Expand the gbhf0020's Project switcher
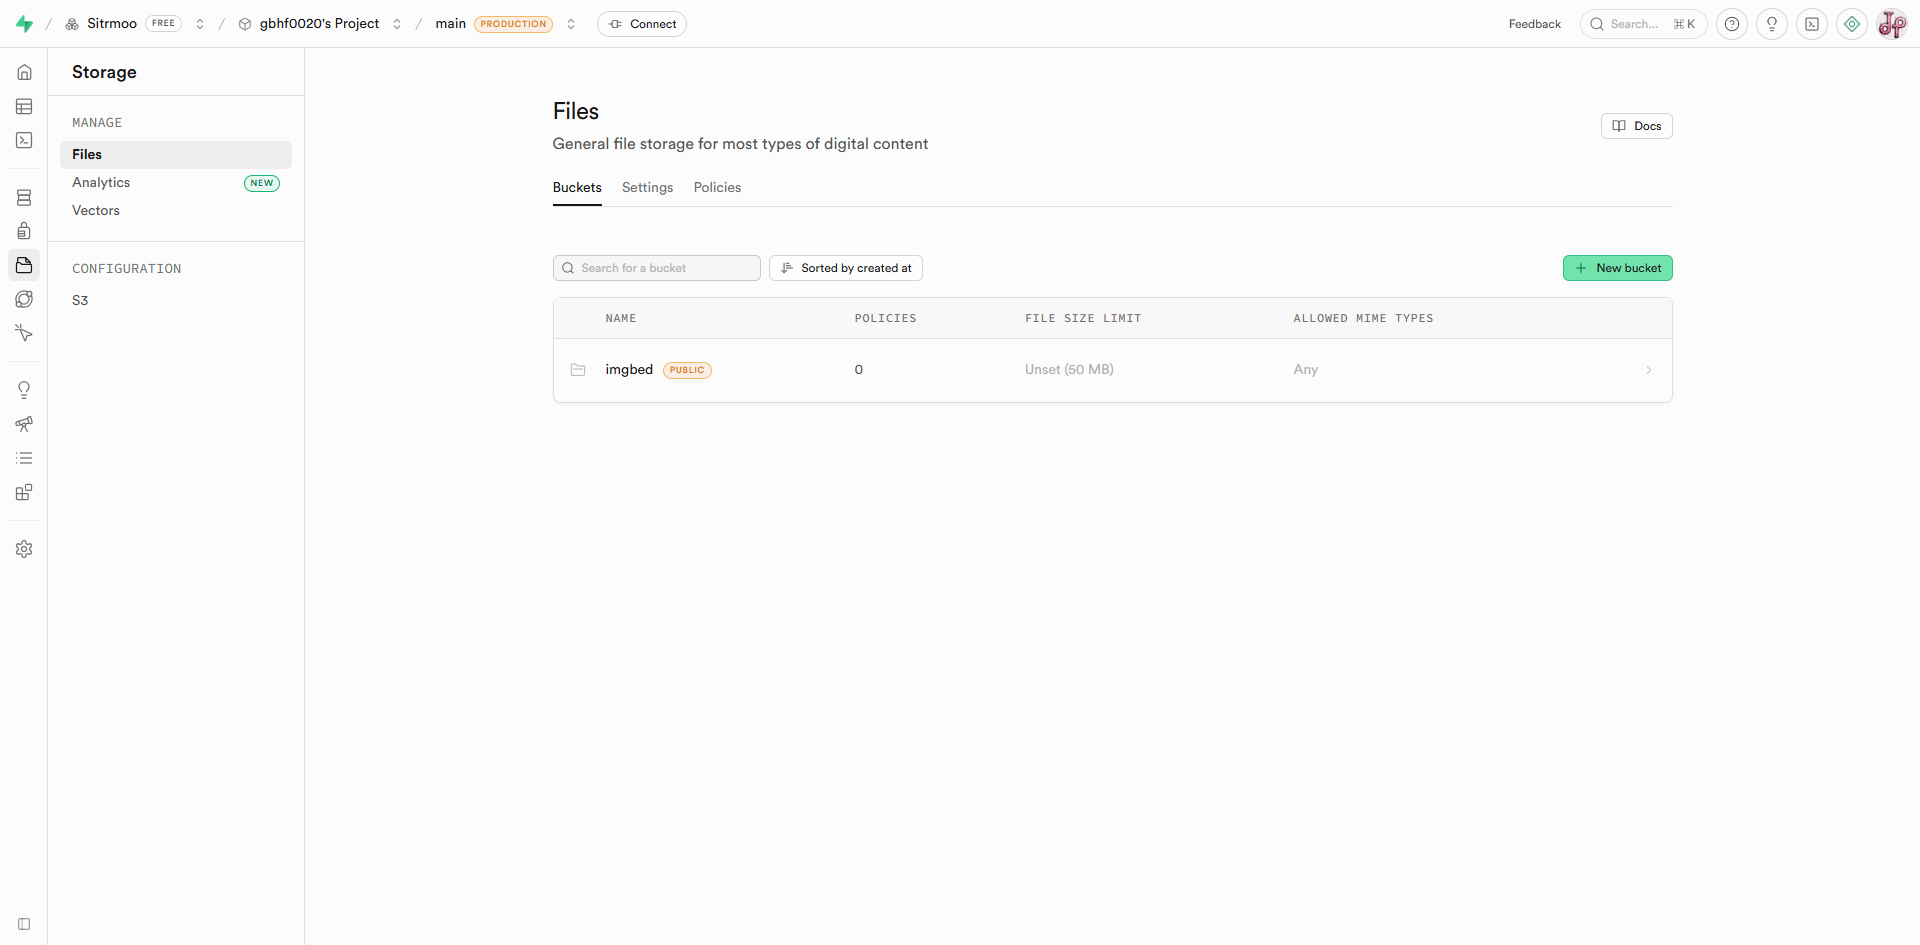The height and width of the screenshot is (945, 1920). 397,24
